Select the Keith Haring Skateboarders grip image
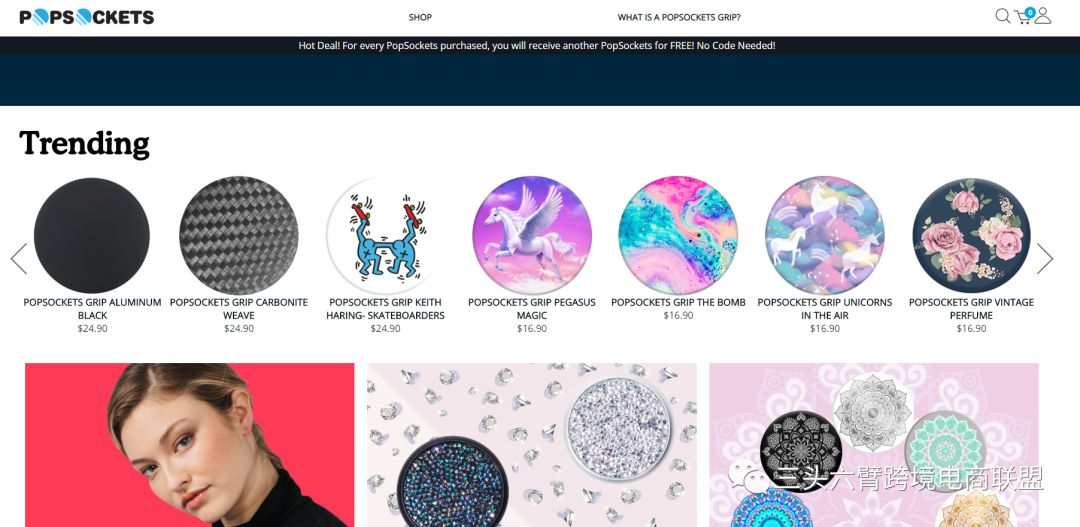1080x527 pixels. pyautogui.click(x=385, y=236)
